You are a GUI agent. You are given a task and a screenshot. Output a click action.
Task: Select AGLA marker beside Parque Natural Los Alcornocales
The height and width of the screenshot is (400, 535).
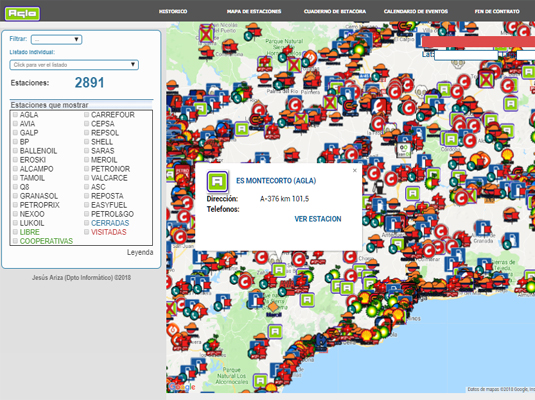coord(260,381)
